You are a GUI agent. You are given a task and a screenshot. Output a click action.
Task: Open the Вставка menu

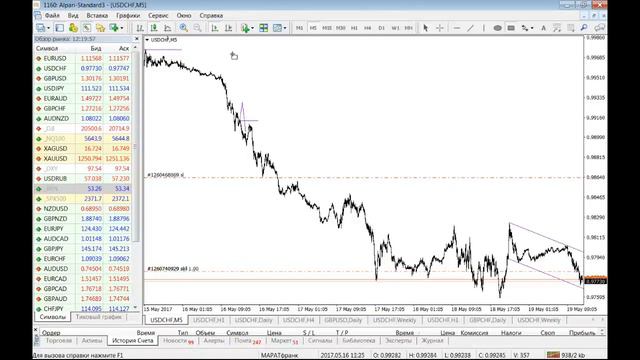[x=97, y=16]
